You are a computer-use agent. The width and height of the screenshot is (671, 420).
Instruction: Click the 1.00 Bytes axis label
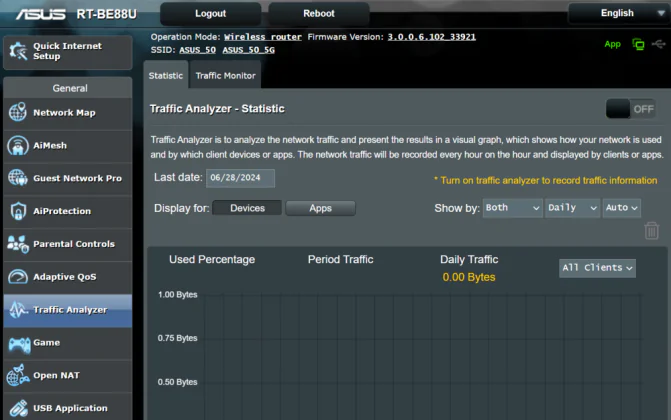point(178,295)
